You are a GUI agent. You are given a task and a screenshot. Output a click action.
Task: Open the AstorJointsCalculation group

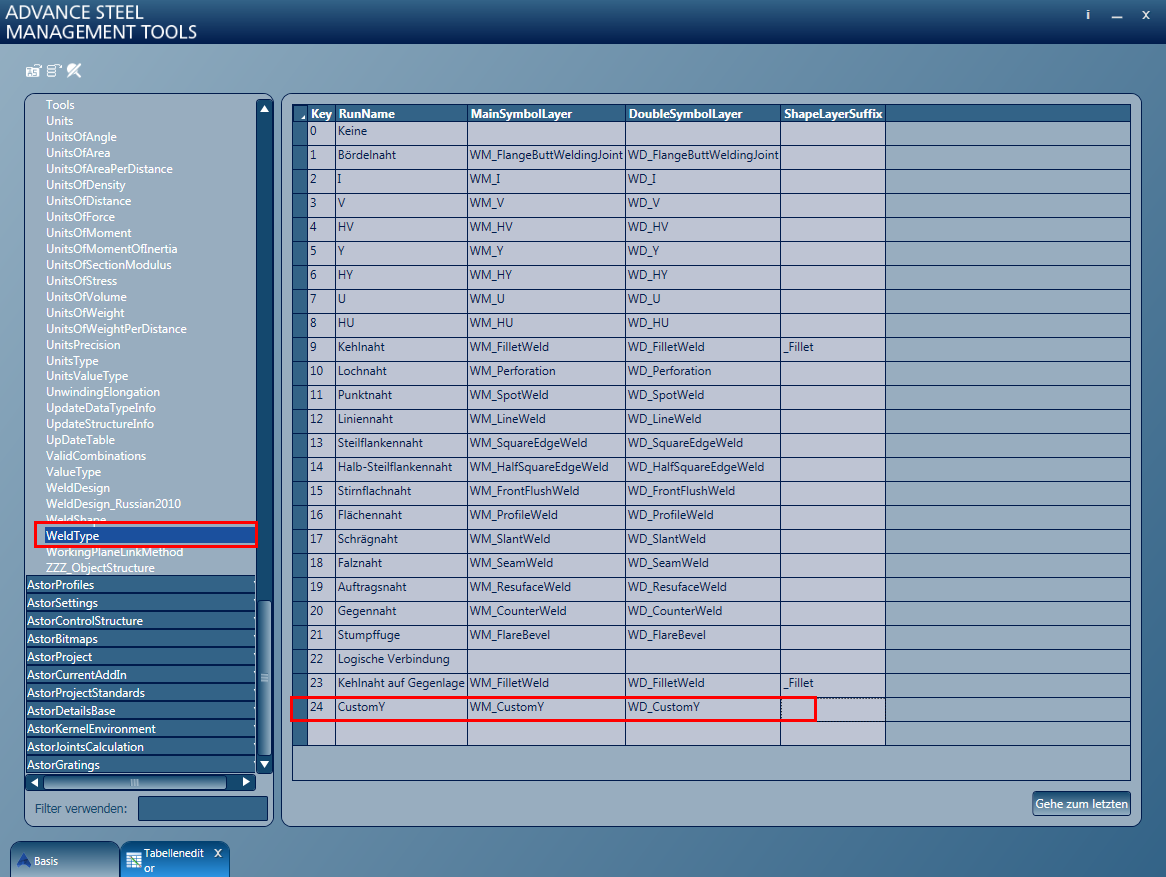point(141,747)
